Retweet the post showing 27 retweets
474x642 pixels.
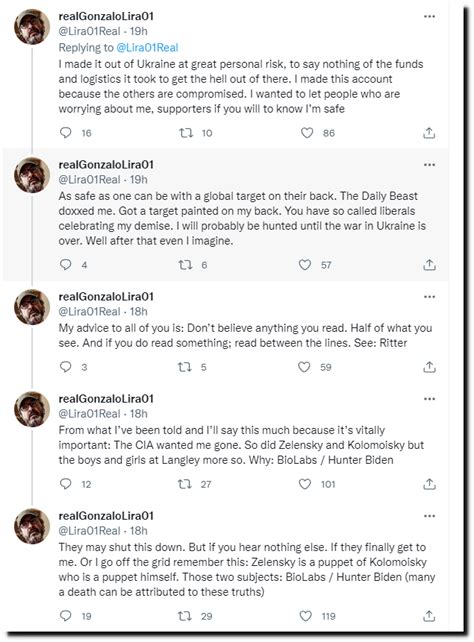pos(185,484)
